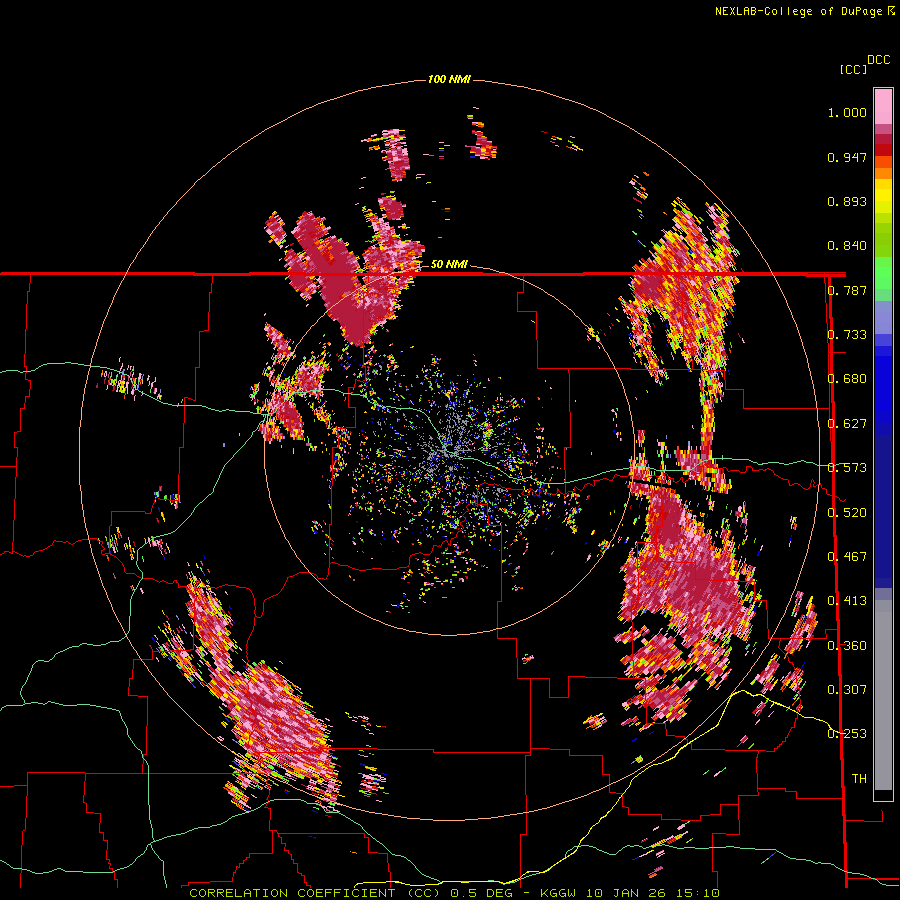Pick the light pink segment atop color scale
Viewport: 900px width, 900px height.
[x=883, y=106]
